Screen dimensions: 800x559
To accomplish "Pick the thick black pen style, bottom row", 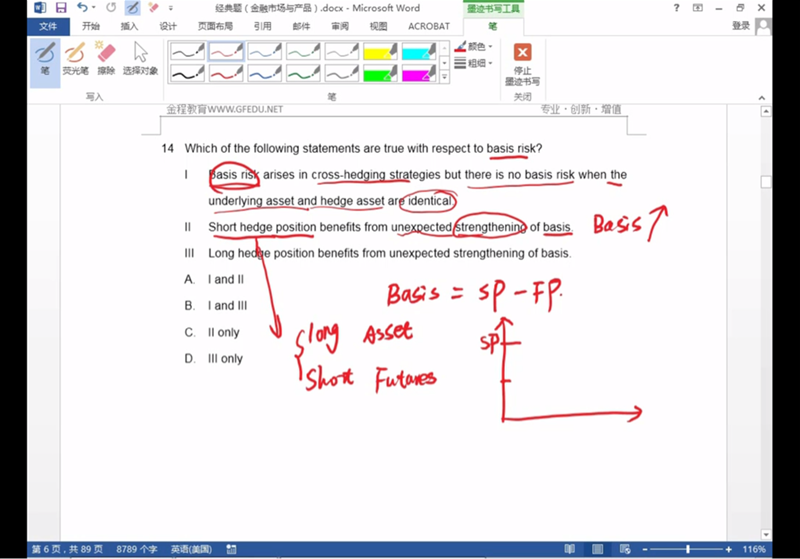I will (187, 73).
